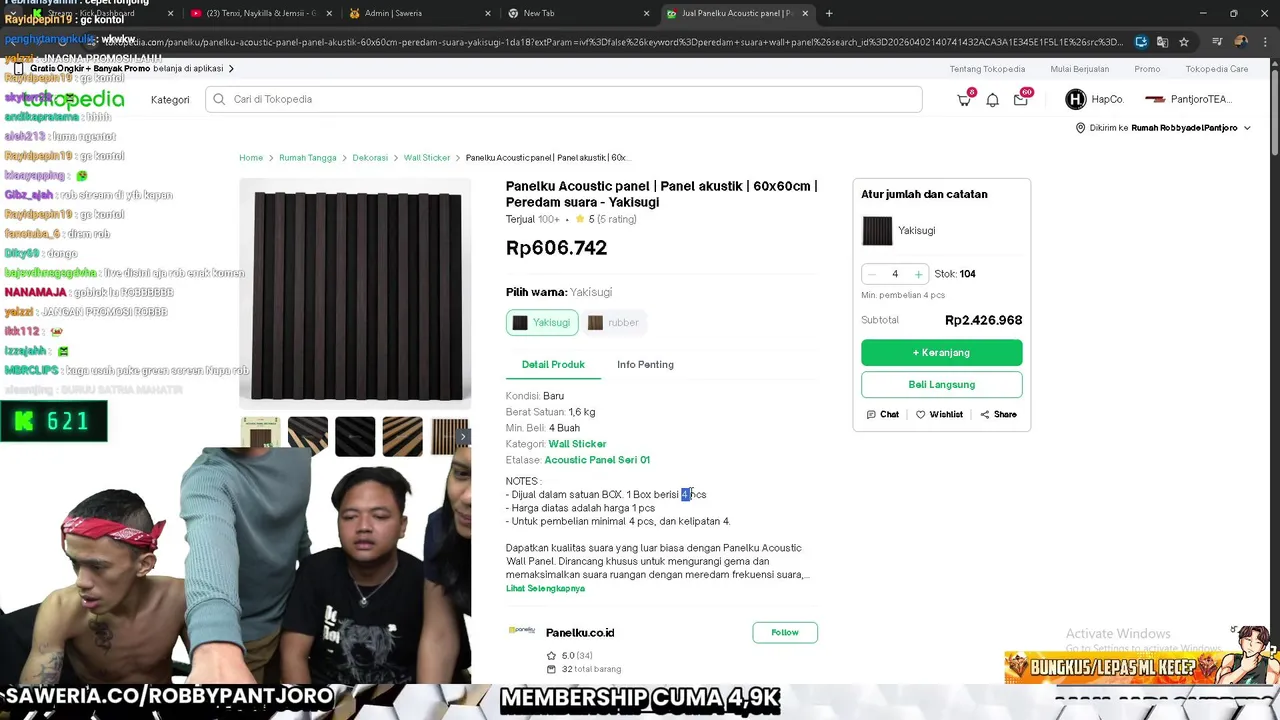
Task: Bookmark page with star icon
Action: click(1184, 42)
